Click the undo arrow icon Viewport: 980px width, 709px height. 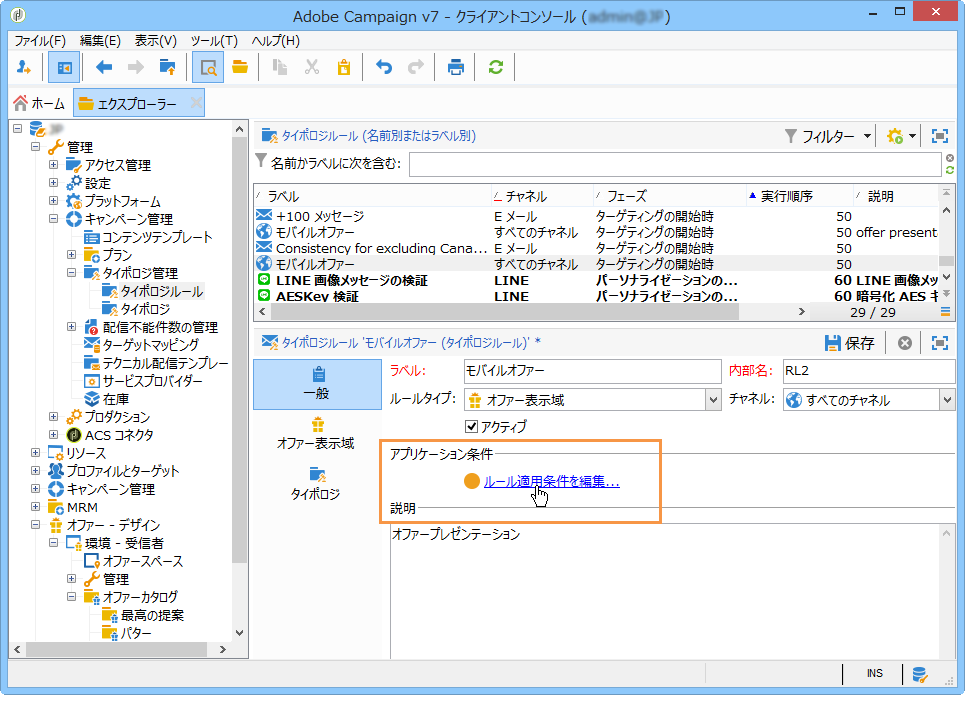[384, 68]
